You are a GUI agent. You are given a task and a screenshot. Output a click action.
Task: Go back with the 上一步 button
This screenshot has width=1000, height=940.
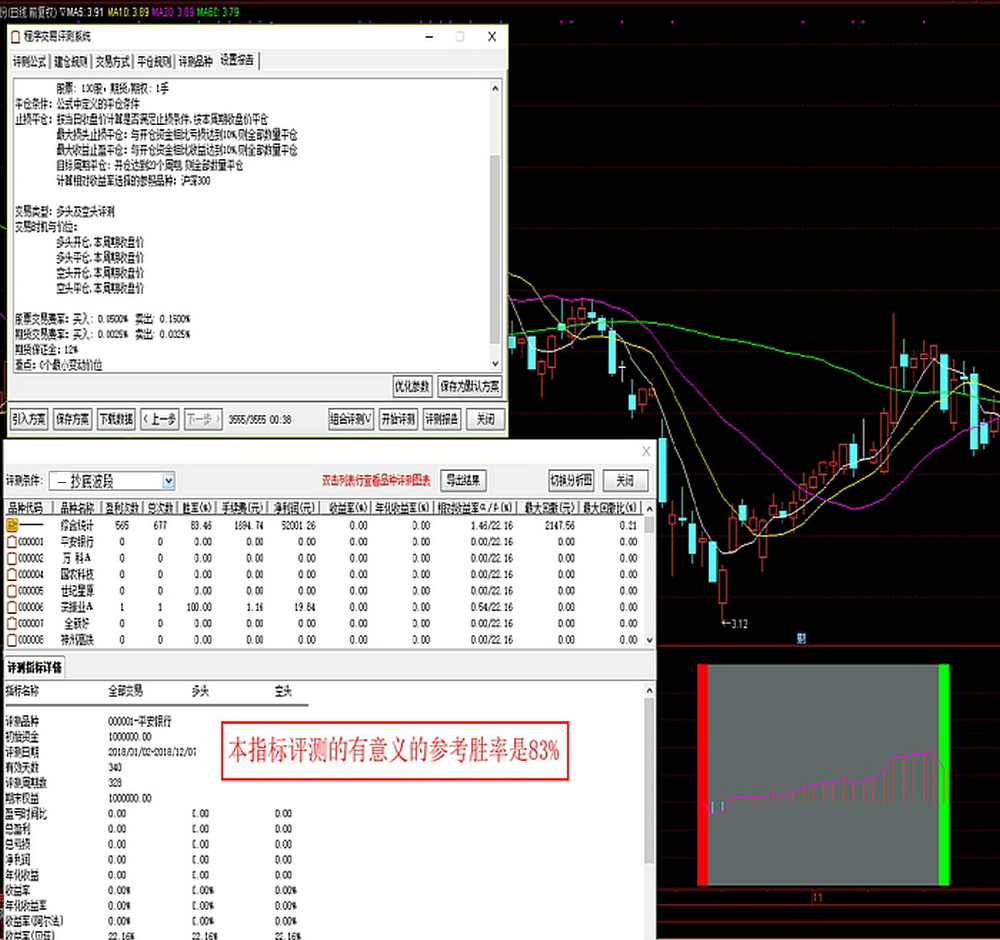pyautogui.click(x=159, y=419)
